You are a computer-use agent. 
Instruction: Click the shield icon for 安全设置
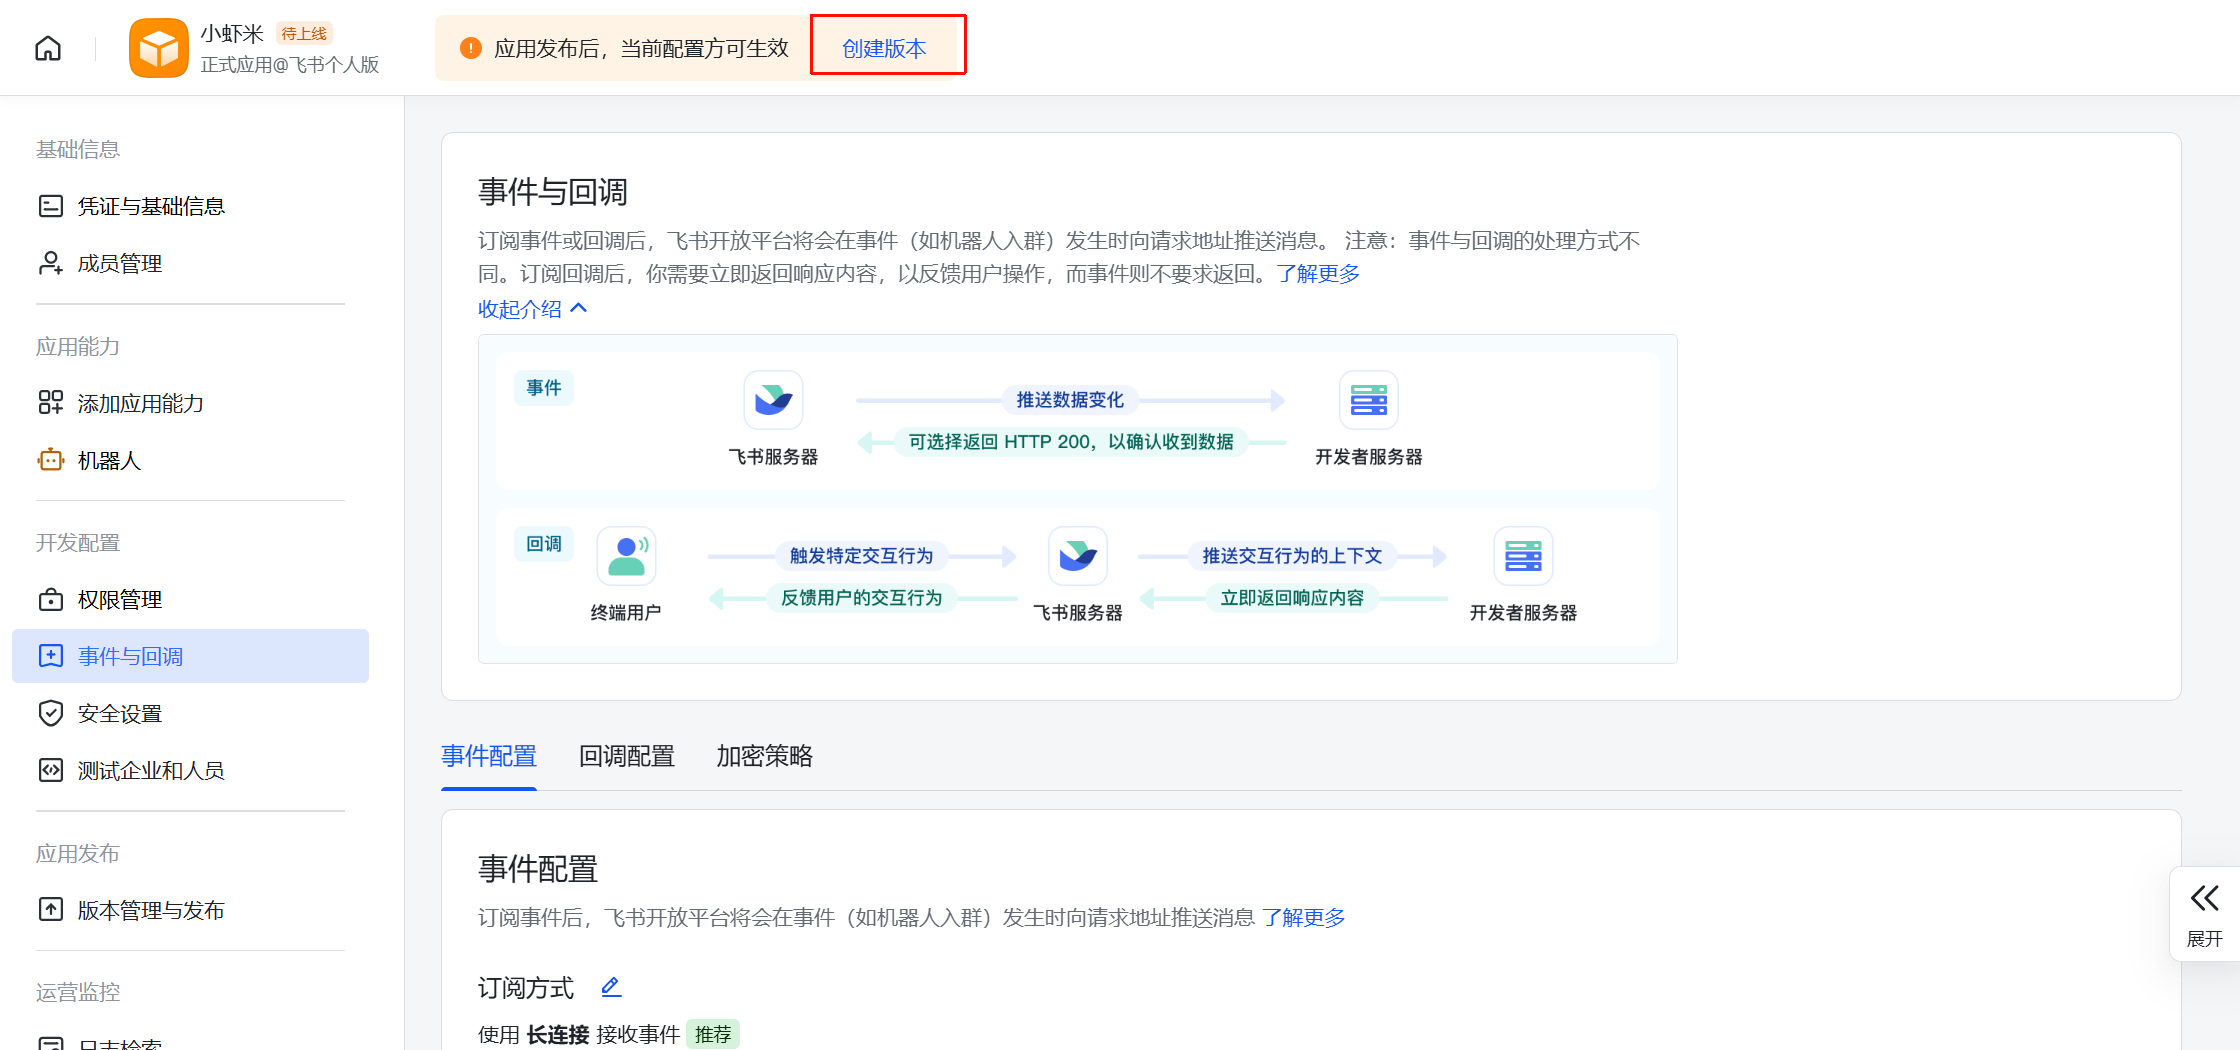(x=50, y=713)
